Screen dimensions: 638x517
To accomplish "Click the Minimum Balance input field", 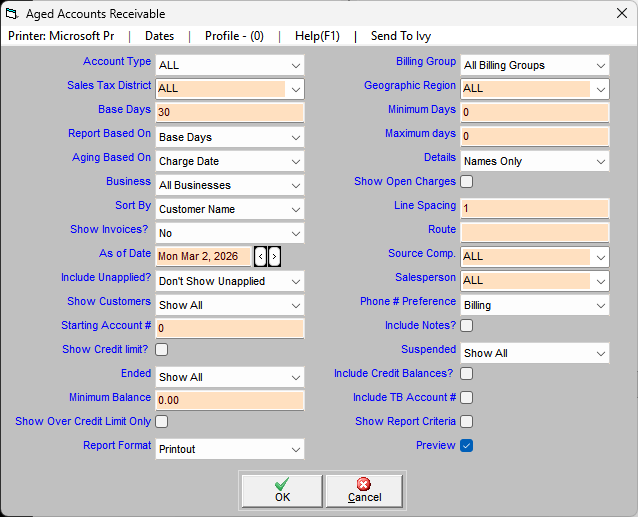I will [x=229, y=400].
